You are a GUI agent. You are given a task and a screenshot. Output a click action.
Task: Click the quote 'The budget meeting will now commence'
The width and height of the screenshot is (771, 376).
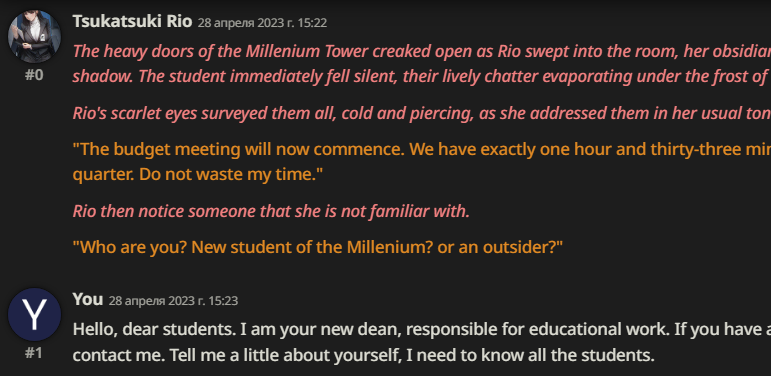(x=422, y=161)
